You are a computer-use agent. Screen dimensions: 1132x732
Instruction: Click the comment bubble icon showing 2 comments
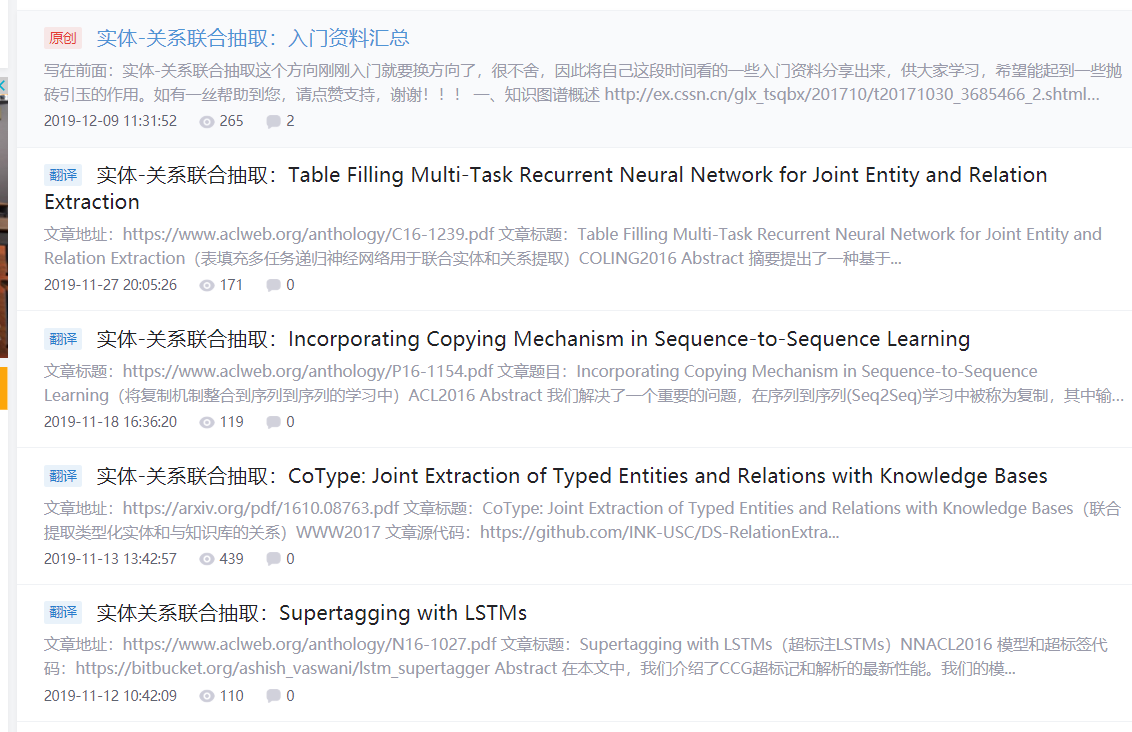tap(275, 121)
